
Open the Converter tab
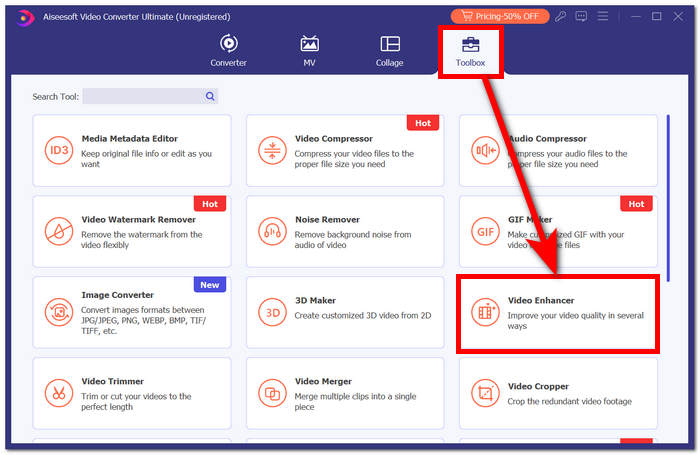(228, 50)
